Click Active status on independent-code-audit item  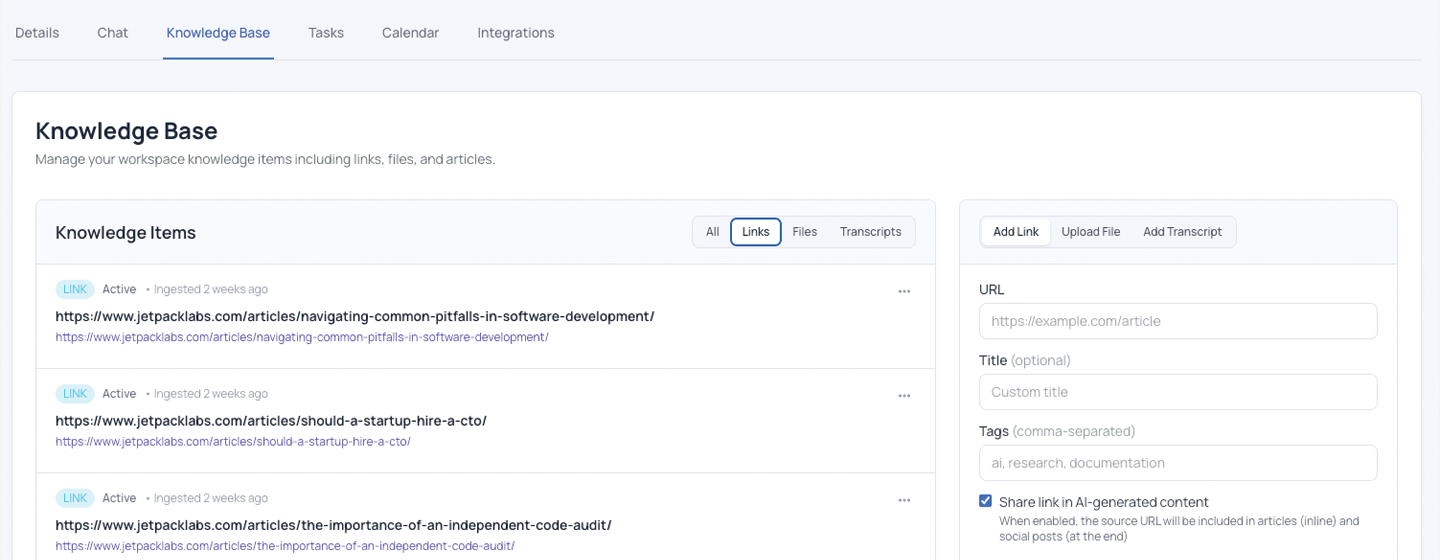click(x=119, y=498)
